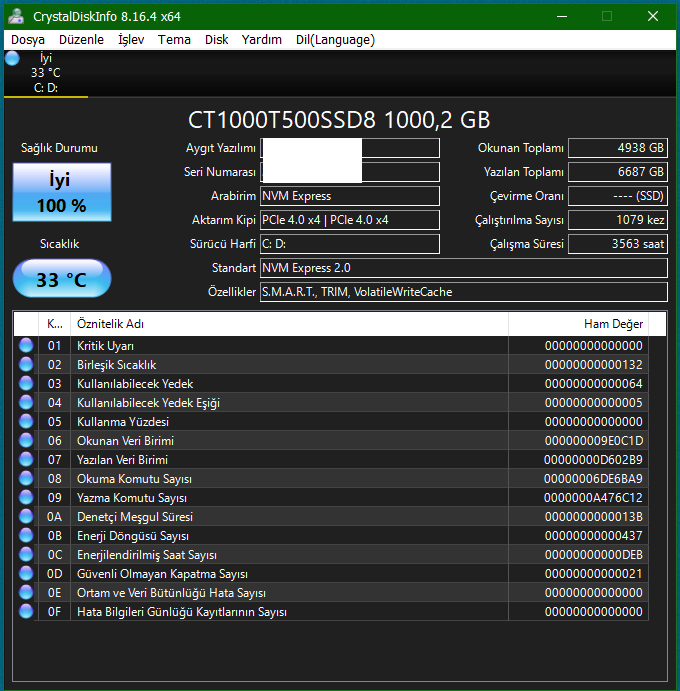Click status orb for Kullanma Yüzdesi row
Screen dimensions: 680x691
pyautogui.click(x=26, y=422)
